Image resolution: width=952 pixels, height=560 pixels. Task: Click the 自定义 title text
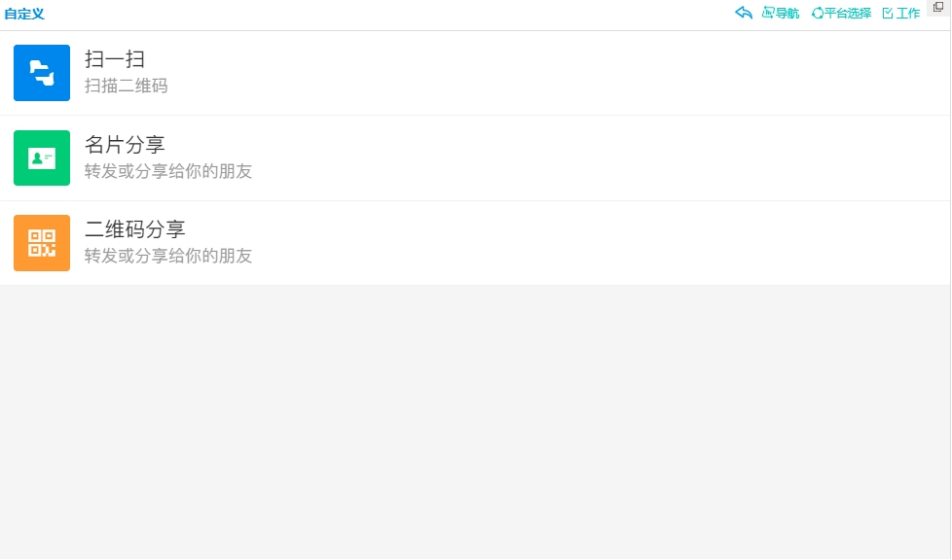(x=24, y=14)
